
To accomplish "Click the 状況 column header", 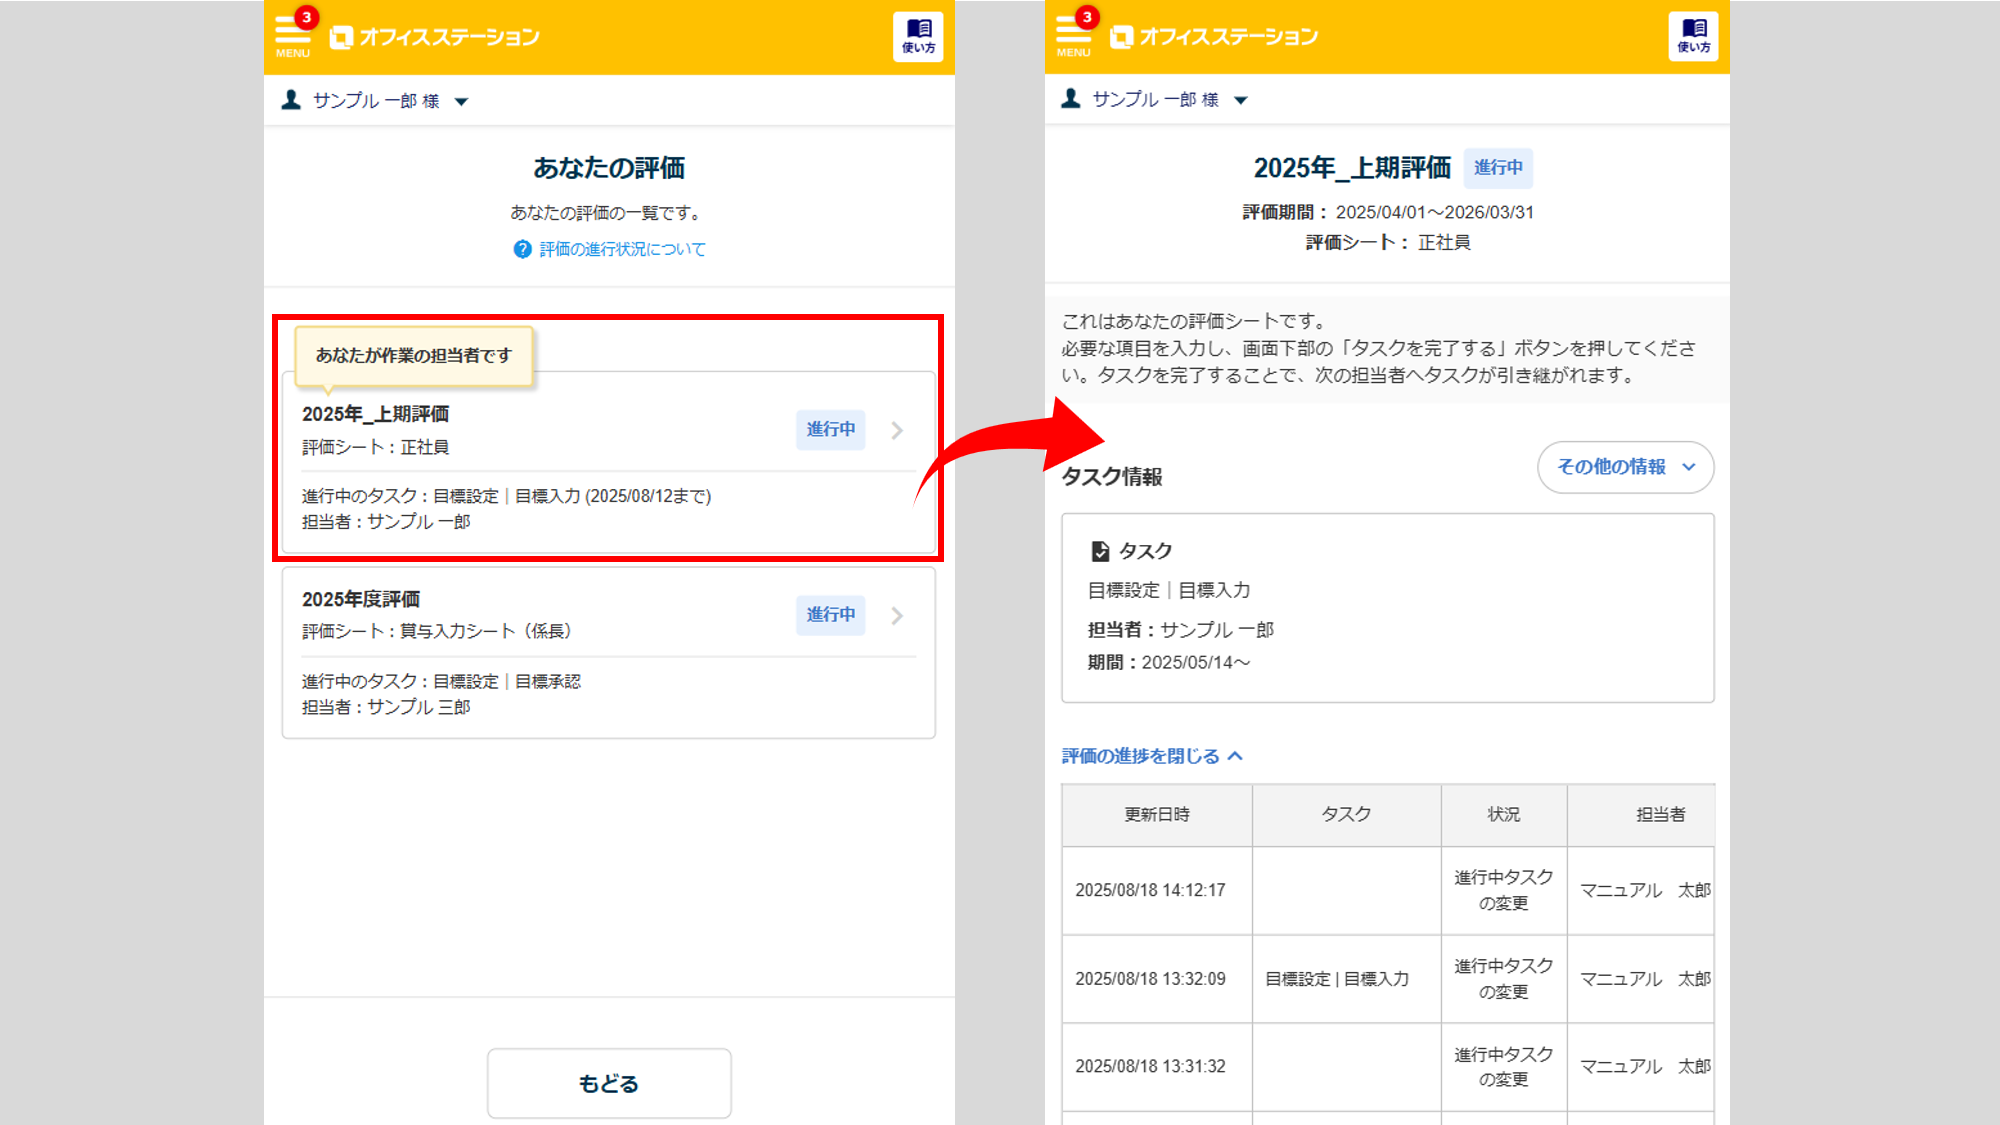I will point(1504,815).
